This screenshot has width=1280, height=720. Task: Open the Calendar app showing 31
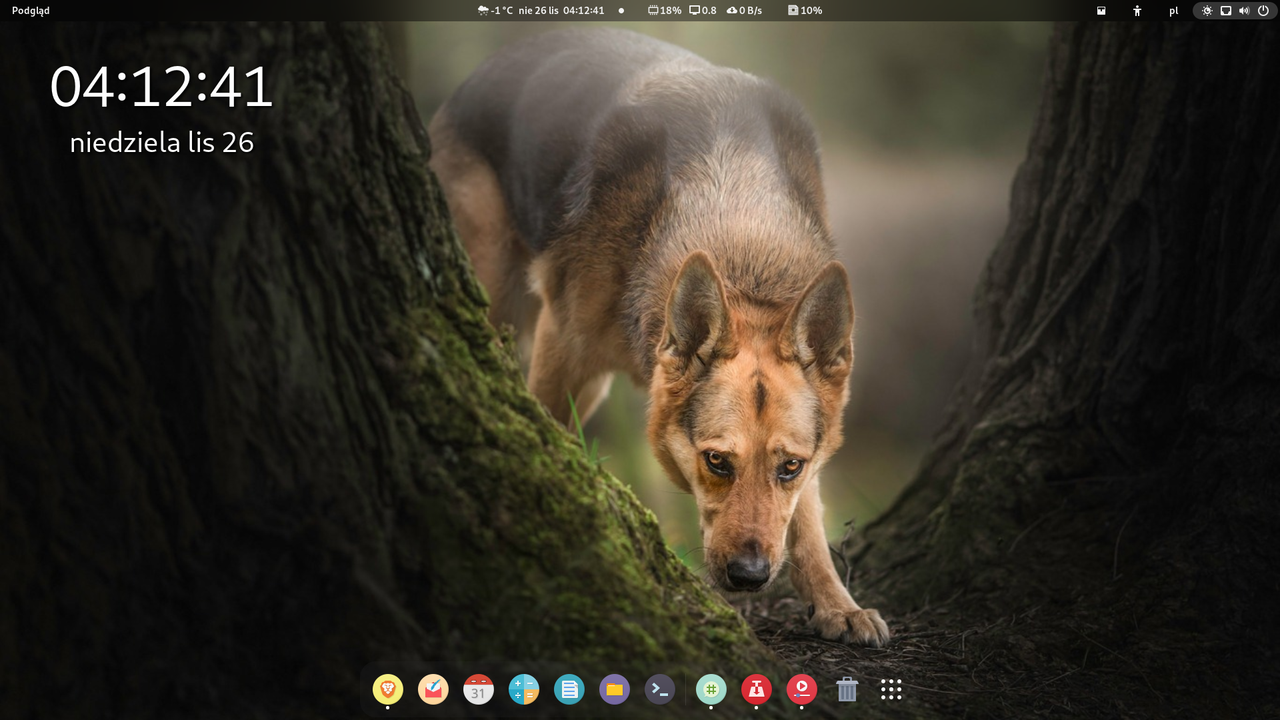pos(478,689)
